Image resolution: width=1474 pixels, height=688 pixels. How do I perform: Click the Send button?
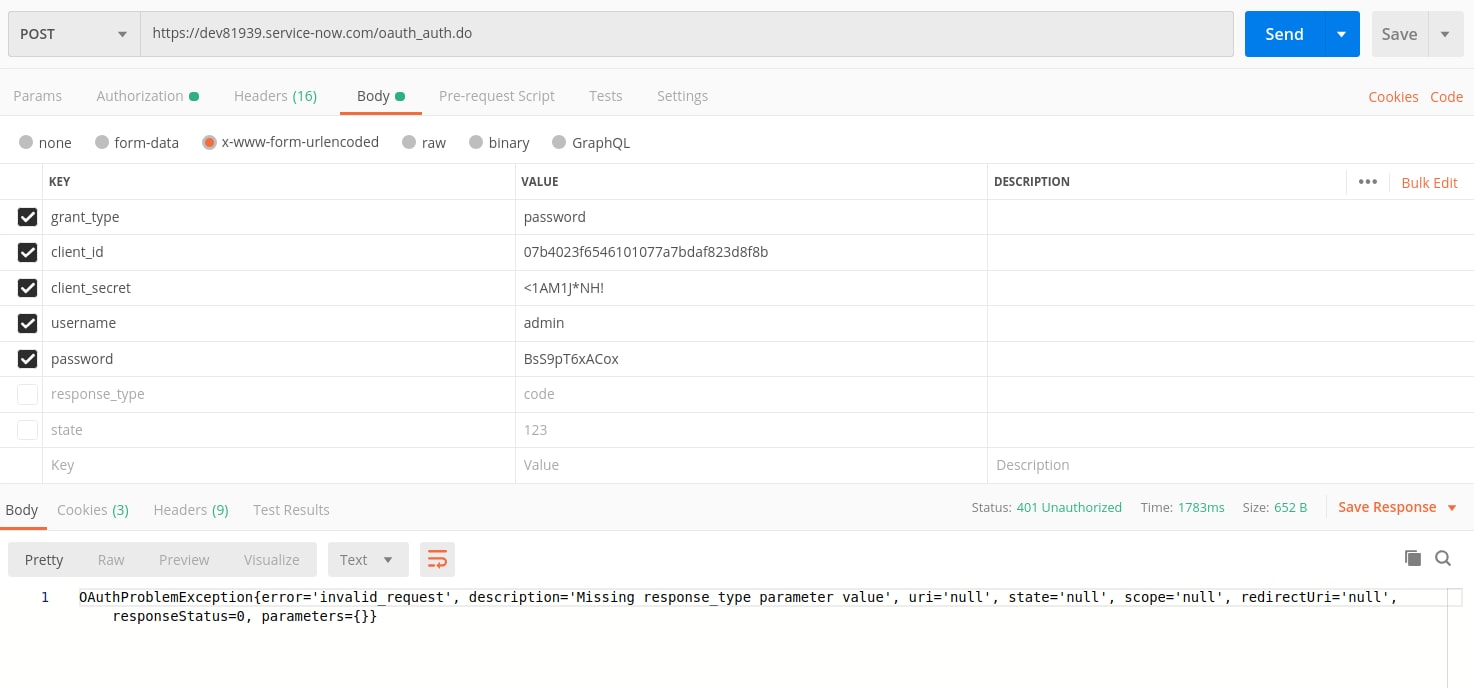tap(1284, 33)
